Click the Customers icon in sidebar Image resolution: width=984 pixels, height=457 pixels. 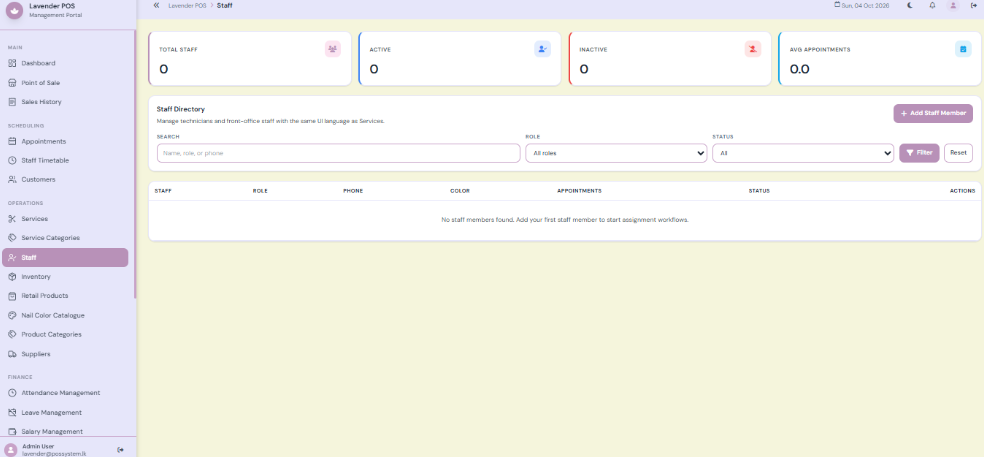coord(12,180)
